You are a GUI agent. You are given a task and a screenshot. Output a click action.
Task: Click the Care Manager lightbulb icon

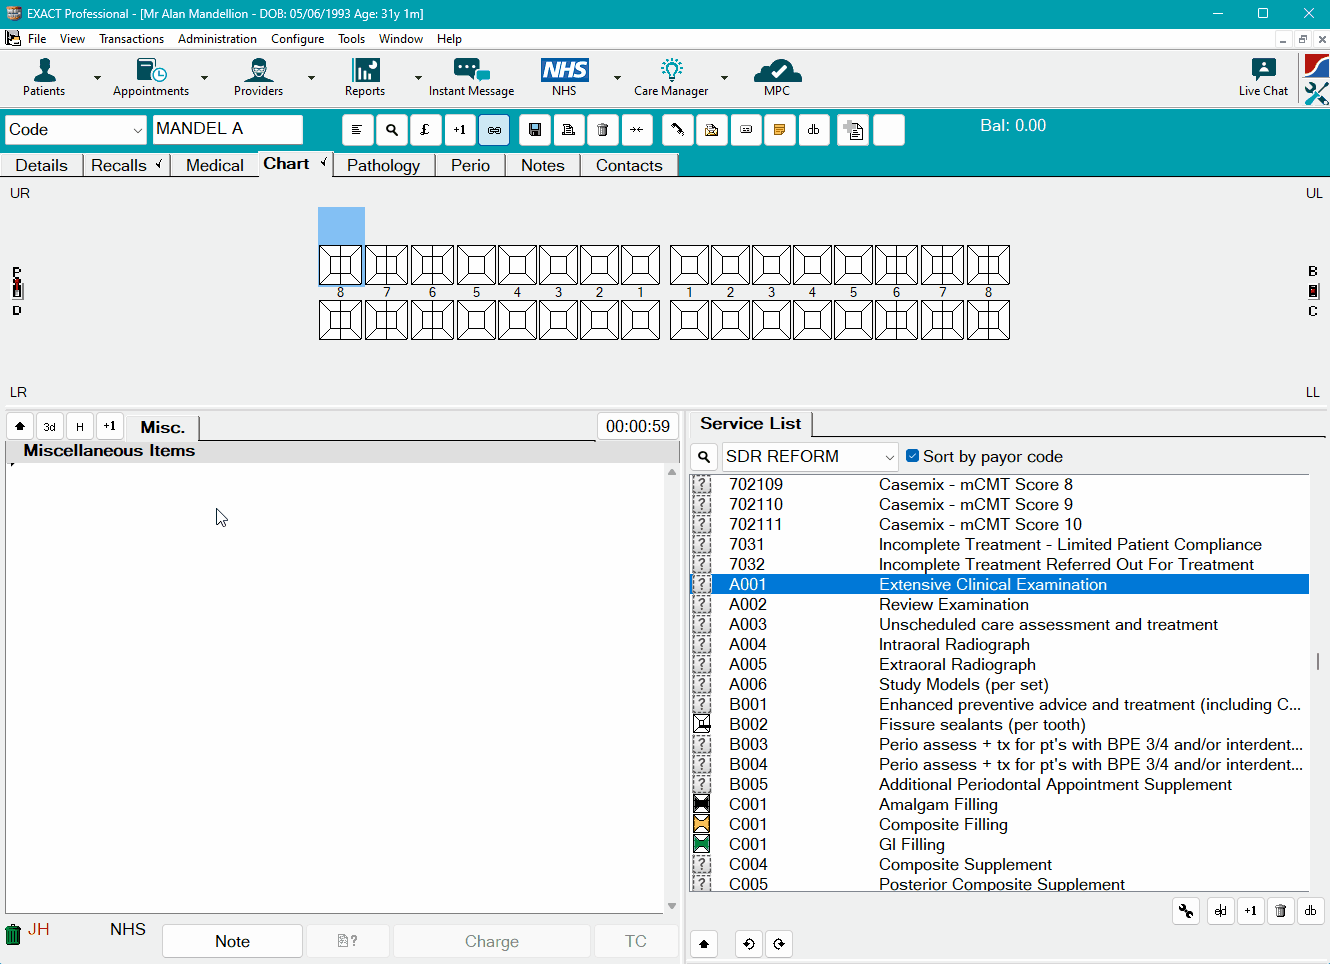pyautogui.click(x=671, y=71)
